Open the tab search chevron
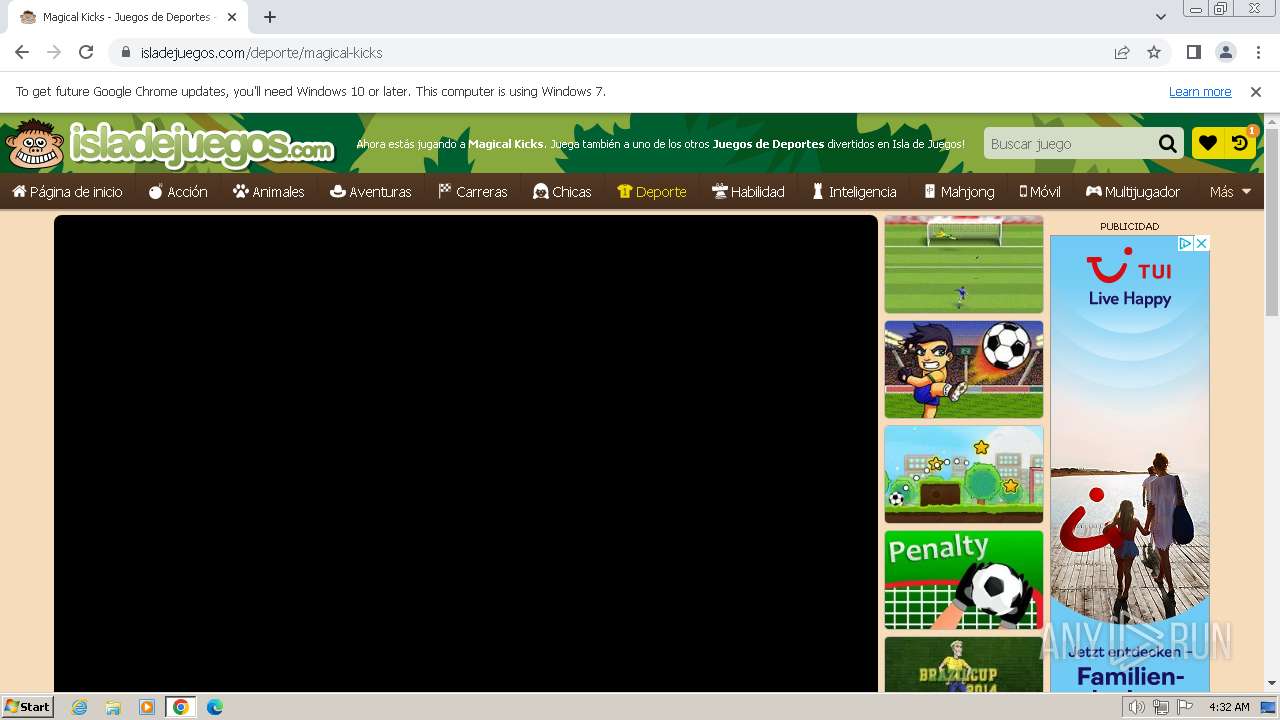 pyautogui.click(x=1161, y=17)
